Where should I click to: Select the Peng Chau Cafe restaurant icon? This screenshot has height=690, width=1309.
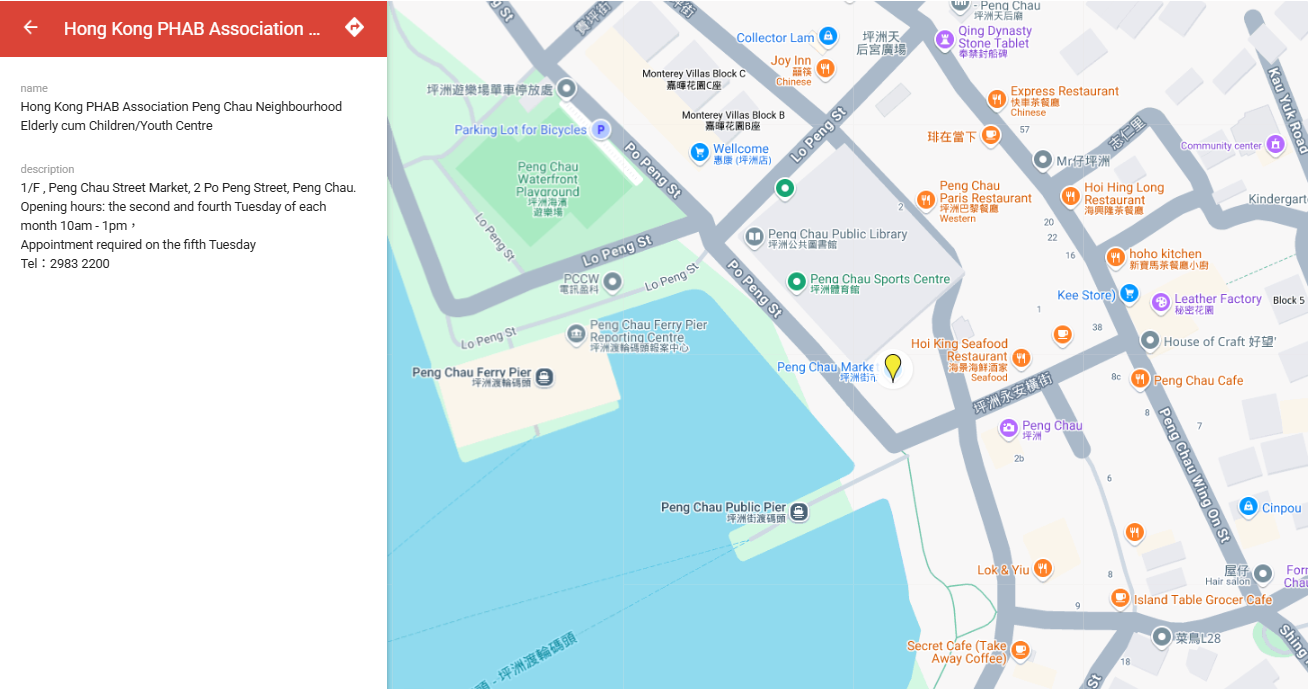point(1140,379)
